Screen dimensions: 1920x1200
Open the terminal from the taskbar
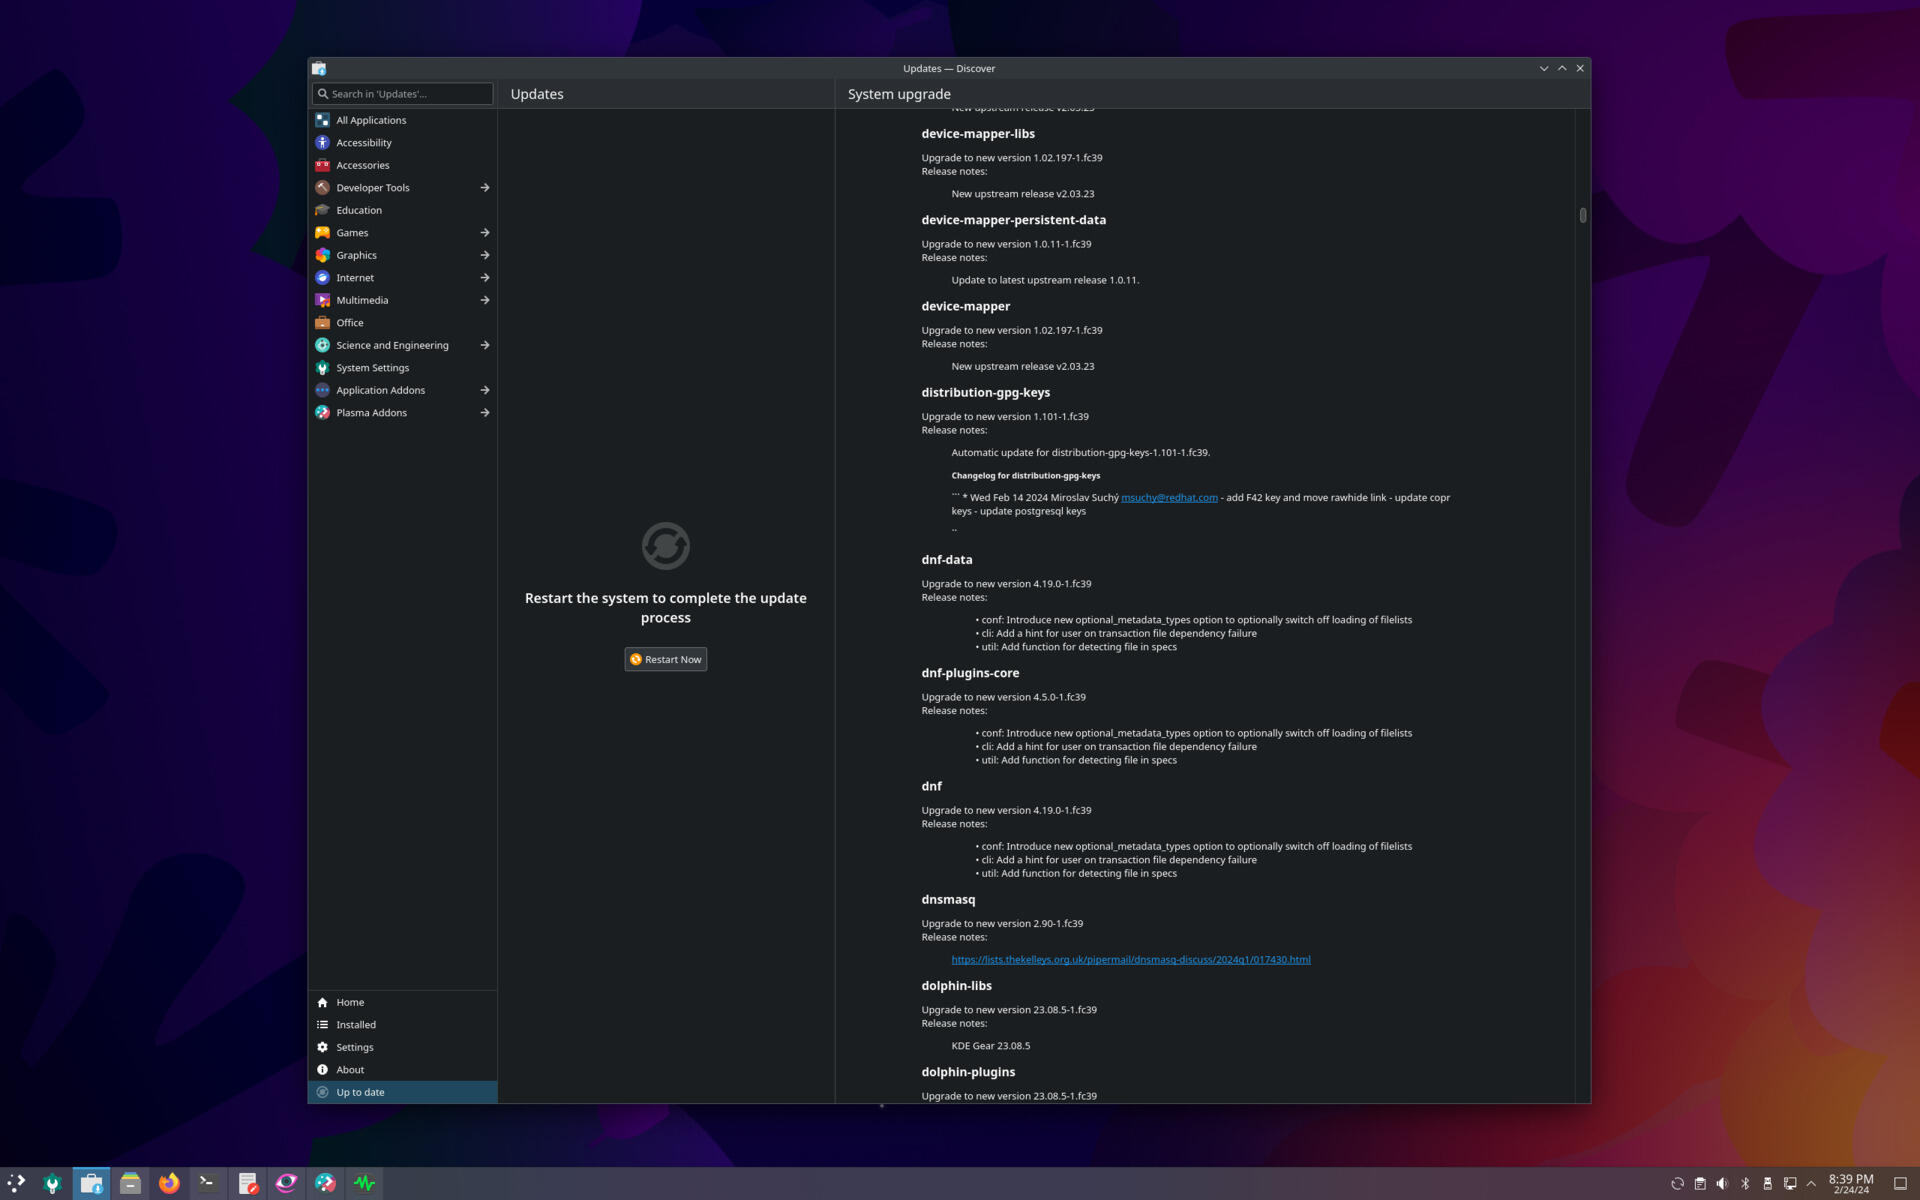coord(208,1184)
